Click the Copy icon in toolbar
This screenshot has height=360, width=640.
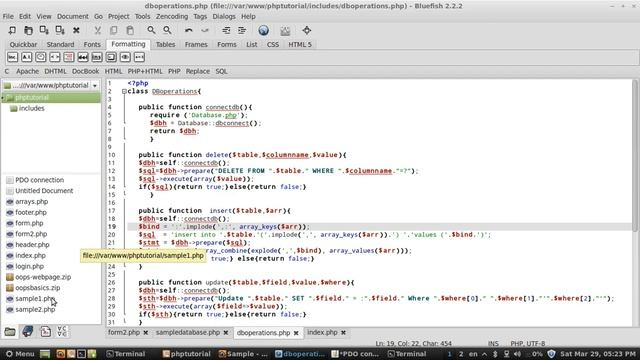113,30
